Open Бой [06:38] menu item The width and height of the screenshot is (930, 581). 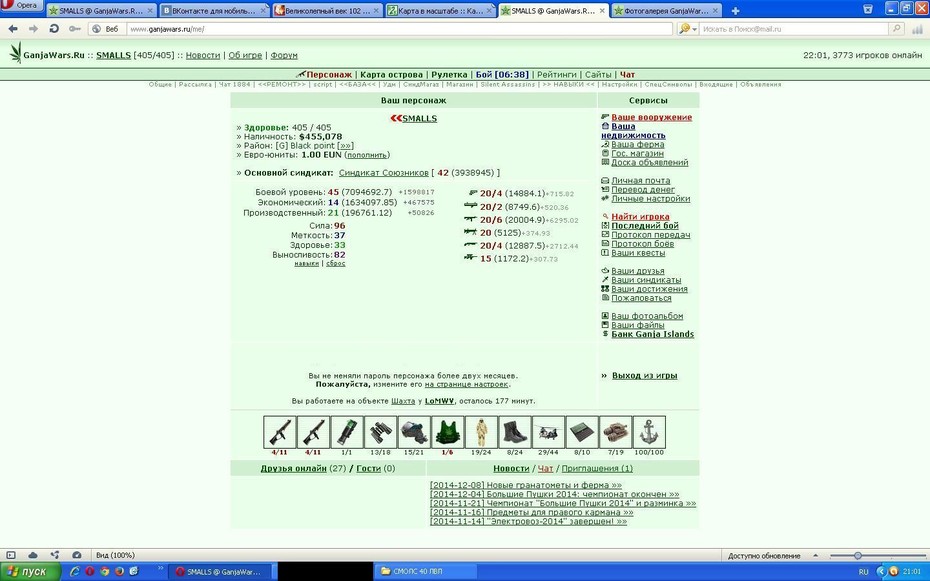(x=502, y=75)
